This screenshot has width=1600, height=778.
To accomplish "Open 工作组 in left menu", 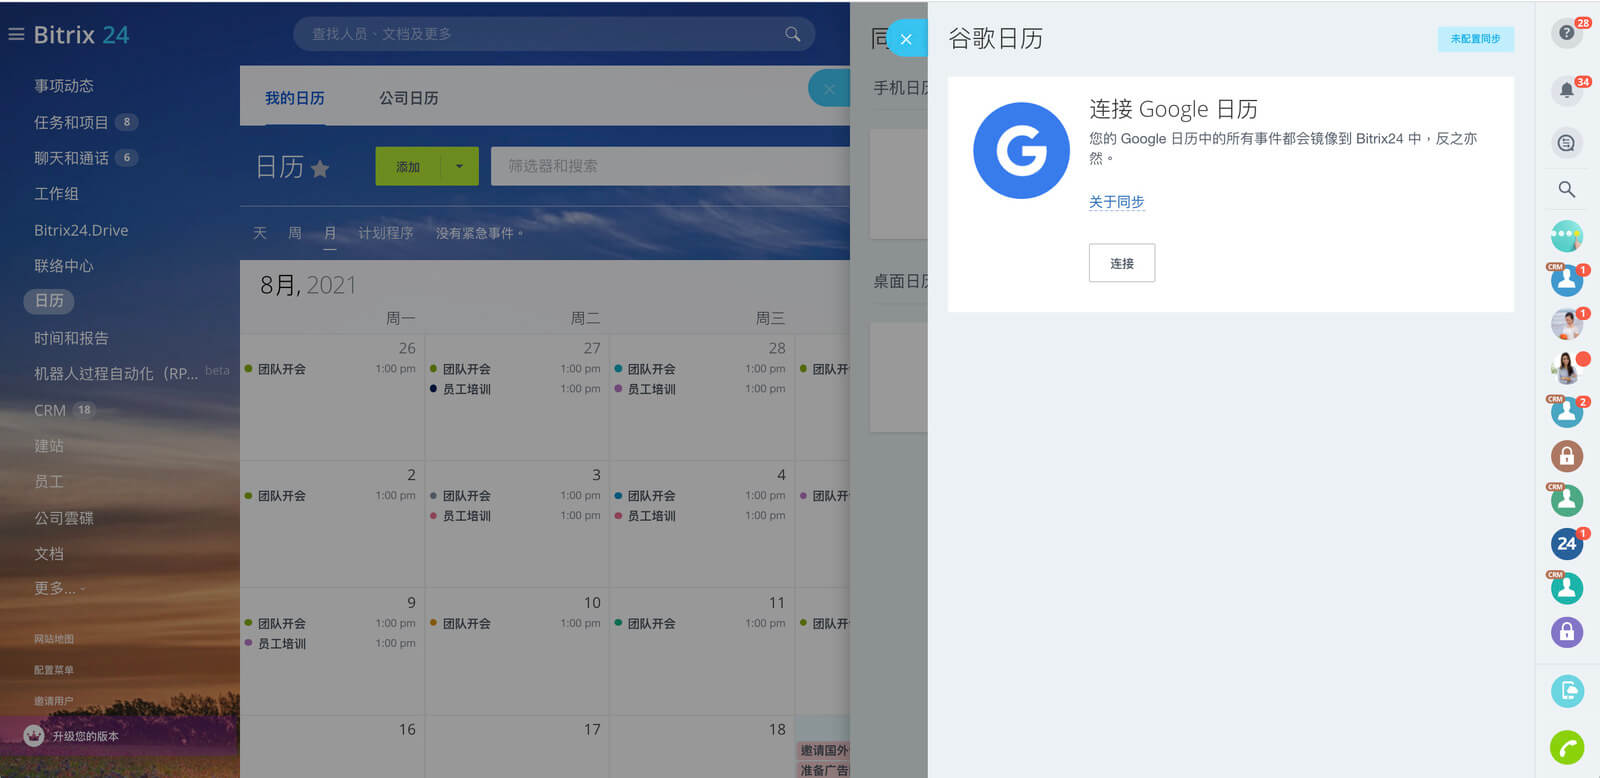I will pos(56,194).
